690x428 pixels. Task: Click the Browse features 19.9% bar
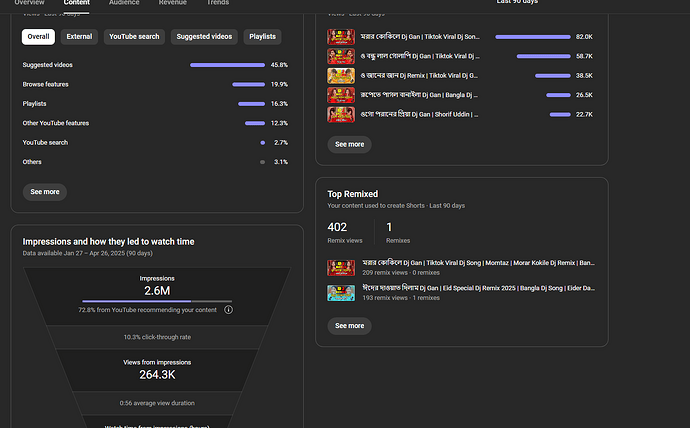249,84
